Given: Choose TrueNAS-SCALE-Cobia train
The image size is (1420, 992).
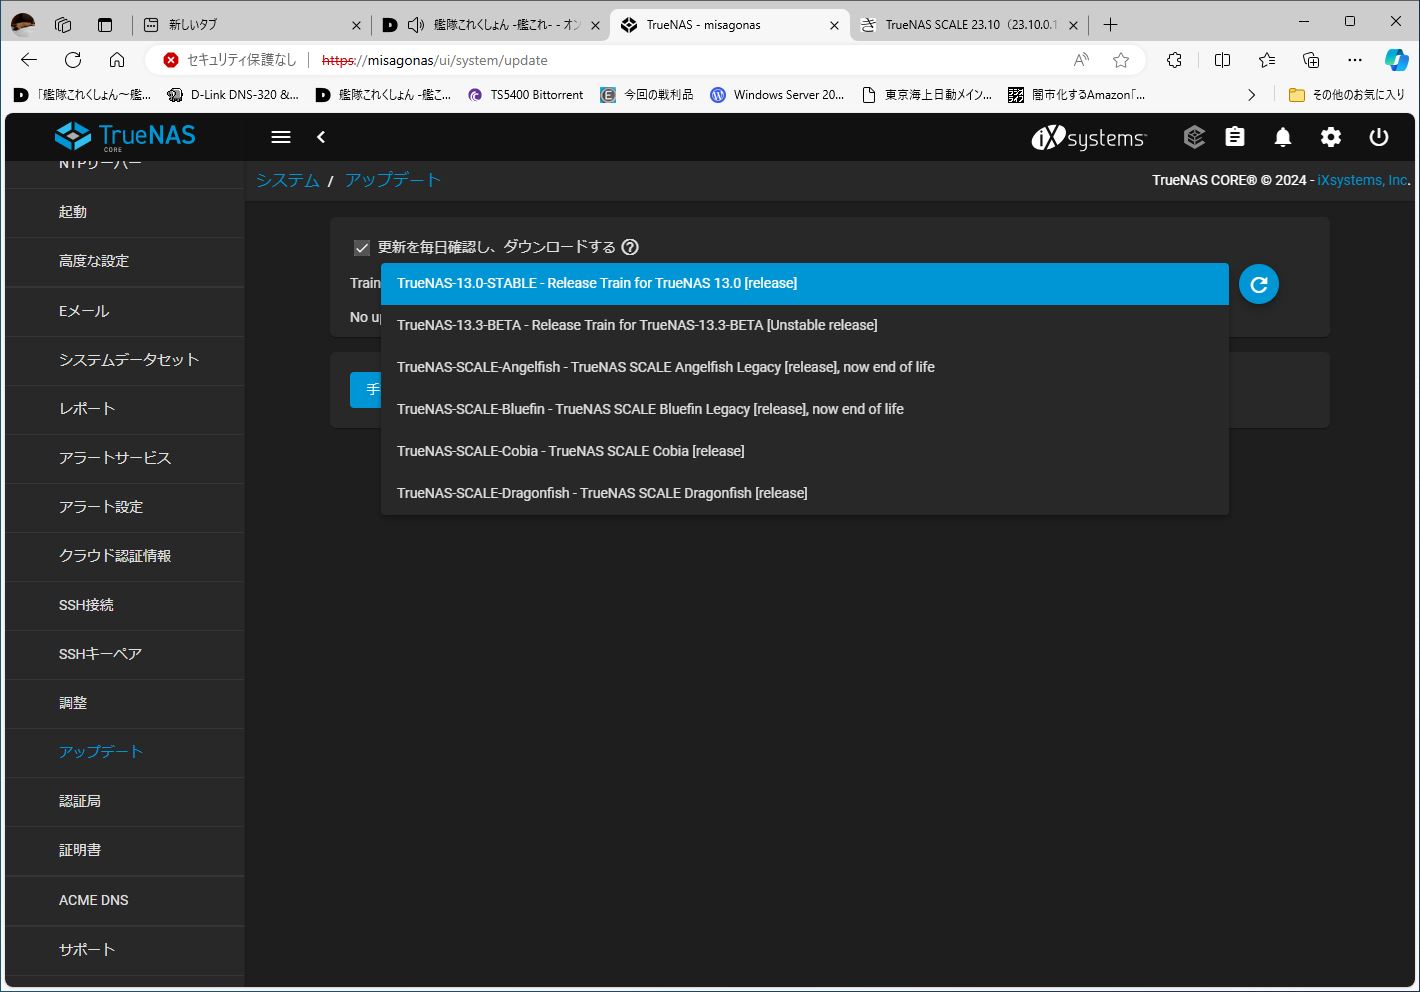Looking at the screenshot, I should 805,451.
